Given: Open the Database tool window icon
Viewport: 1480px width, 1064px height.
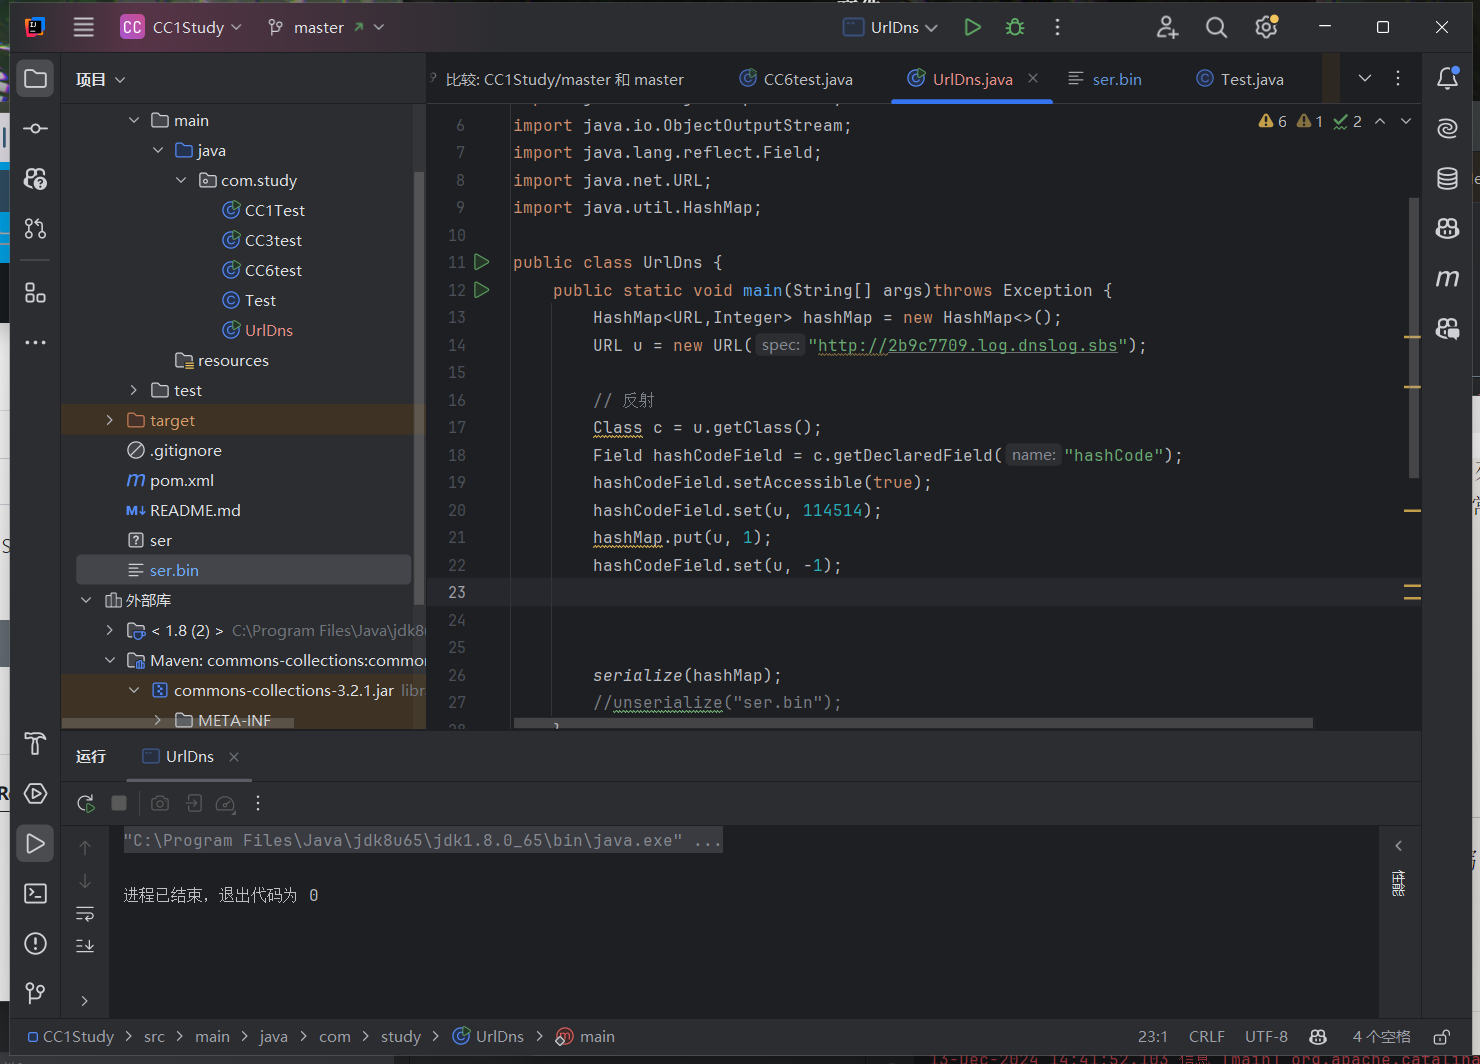Looking at the screenshot, I should click(x=1447, y=178).
